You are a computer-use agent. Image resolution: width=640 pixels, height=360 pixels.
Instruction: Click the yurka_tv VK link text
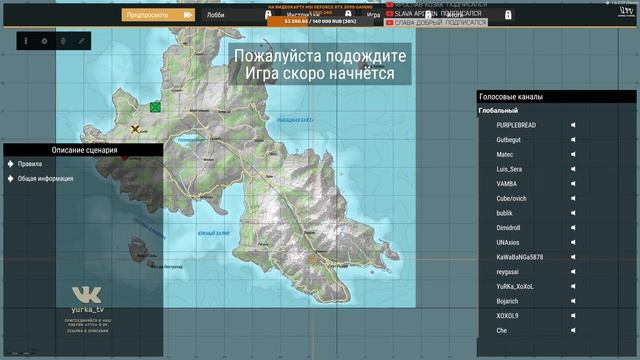click(87, 310)
